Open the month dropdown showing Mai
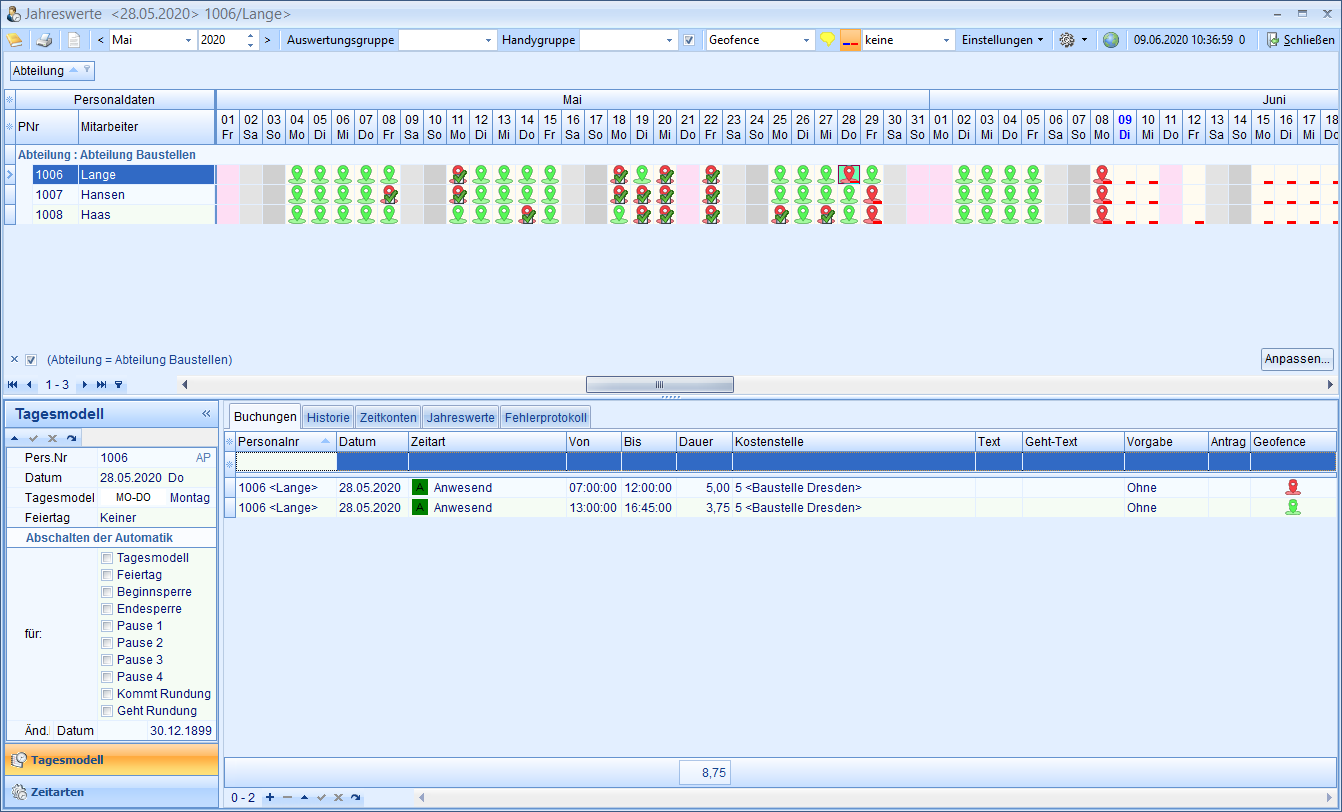This screenshot has width=1342, height=812. pos(189,41)
